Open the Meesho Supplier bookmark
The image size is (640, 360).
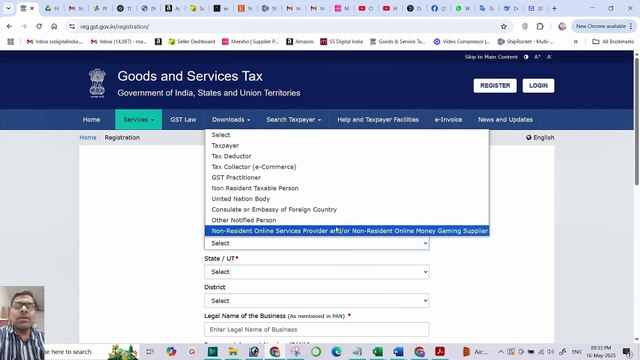250,42
